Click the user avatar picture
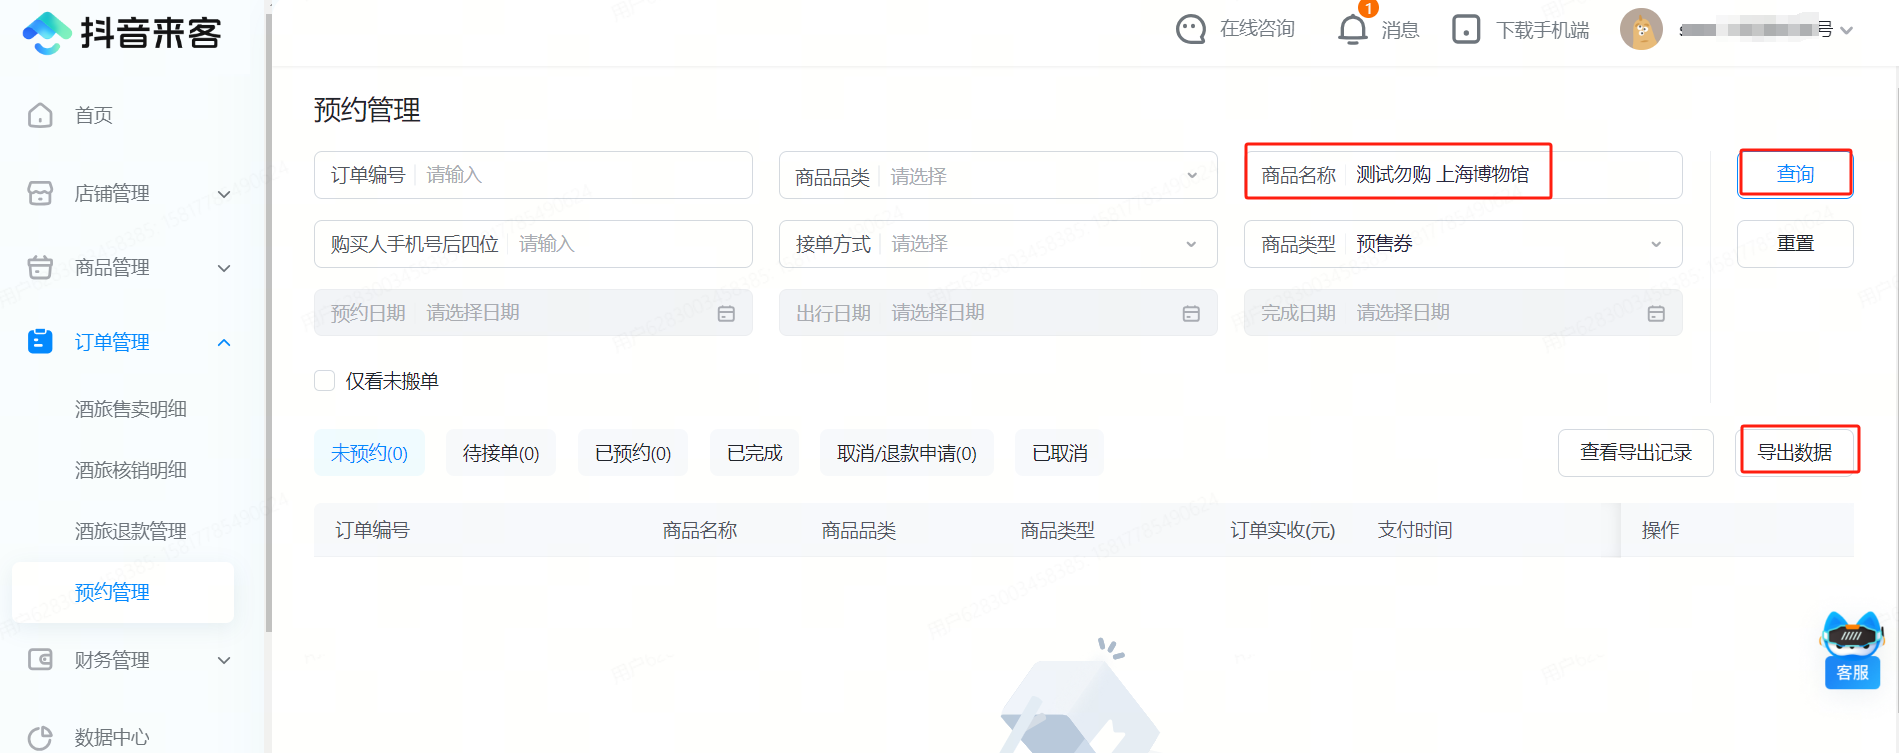 coord(1640,29)
